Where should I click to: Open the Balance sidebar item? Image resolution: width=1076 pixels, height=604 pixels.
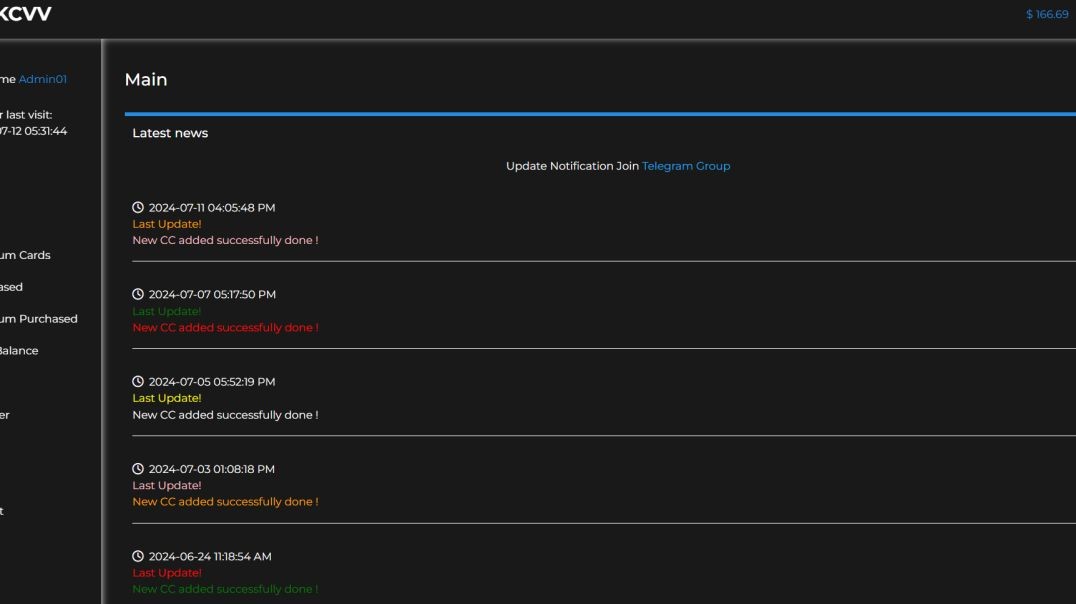coord(19,351)
